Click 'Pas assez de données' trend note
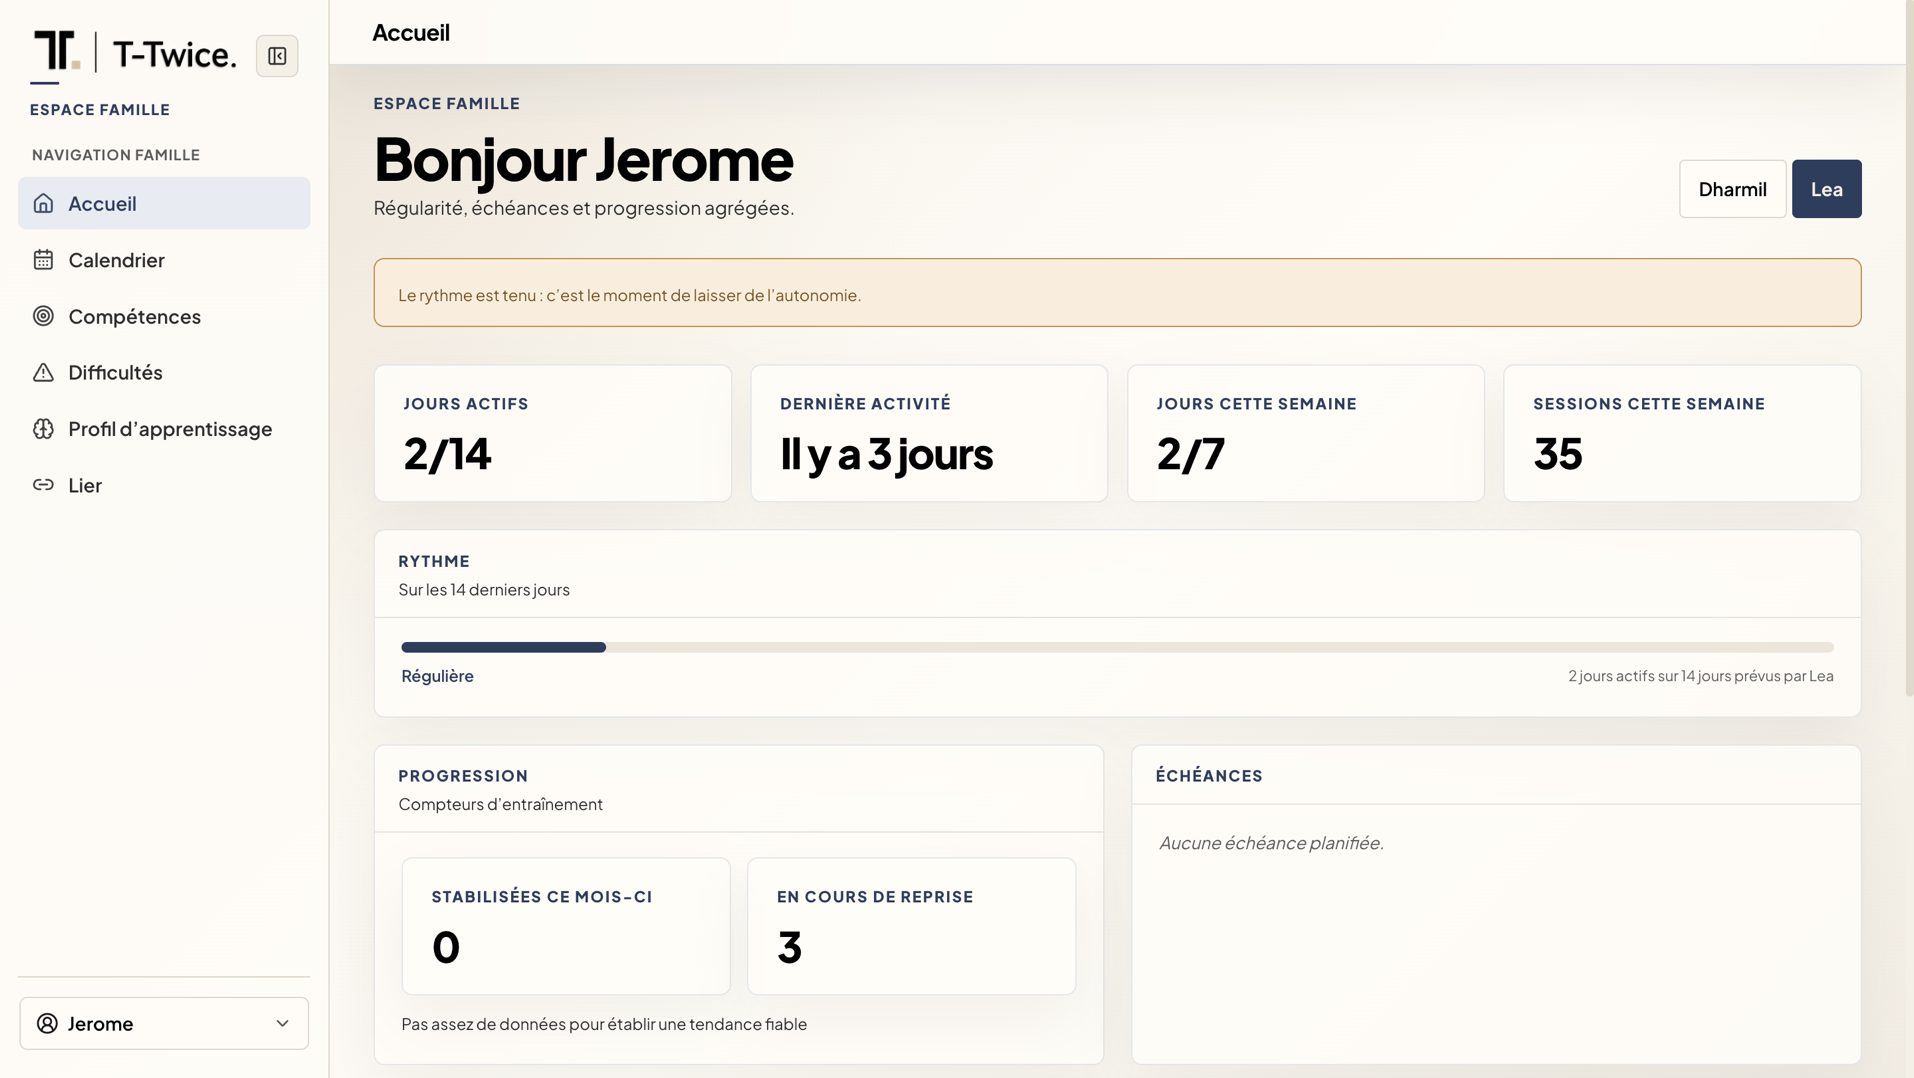This screenshot has width=1914, height=1078. 604,1024
